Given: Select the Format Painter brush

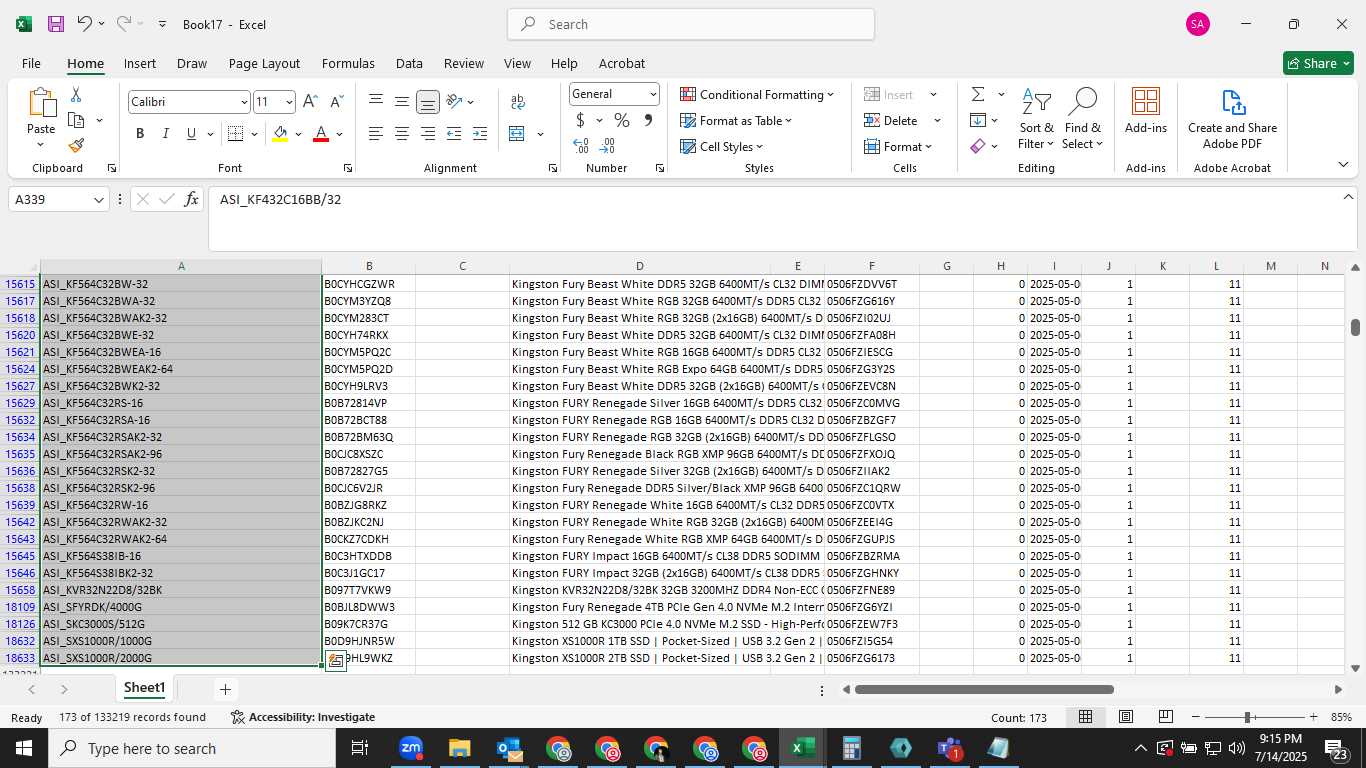Looking at the screenshot, I should (76, 145).
